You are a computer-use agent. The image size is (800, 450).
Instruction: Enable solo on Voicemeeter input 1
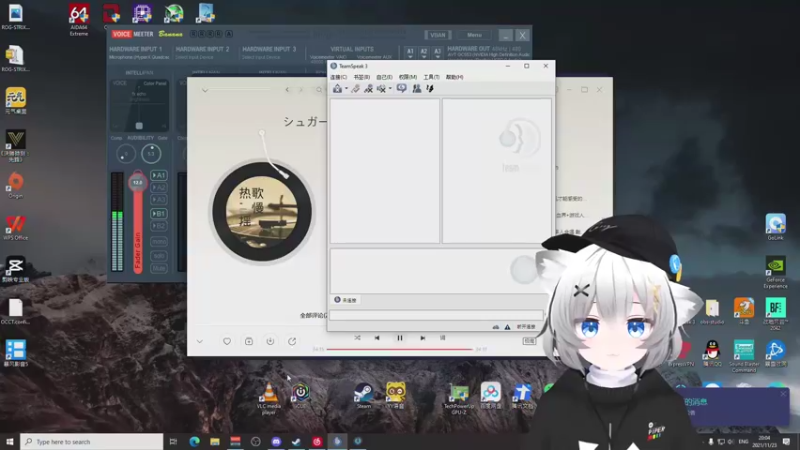coord(159,256)
